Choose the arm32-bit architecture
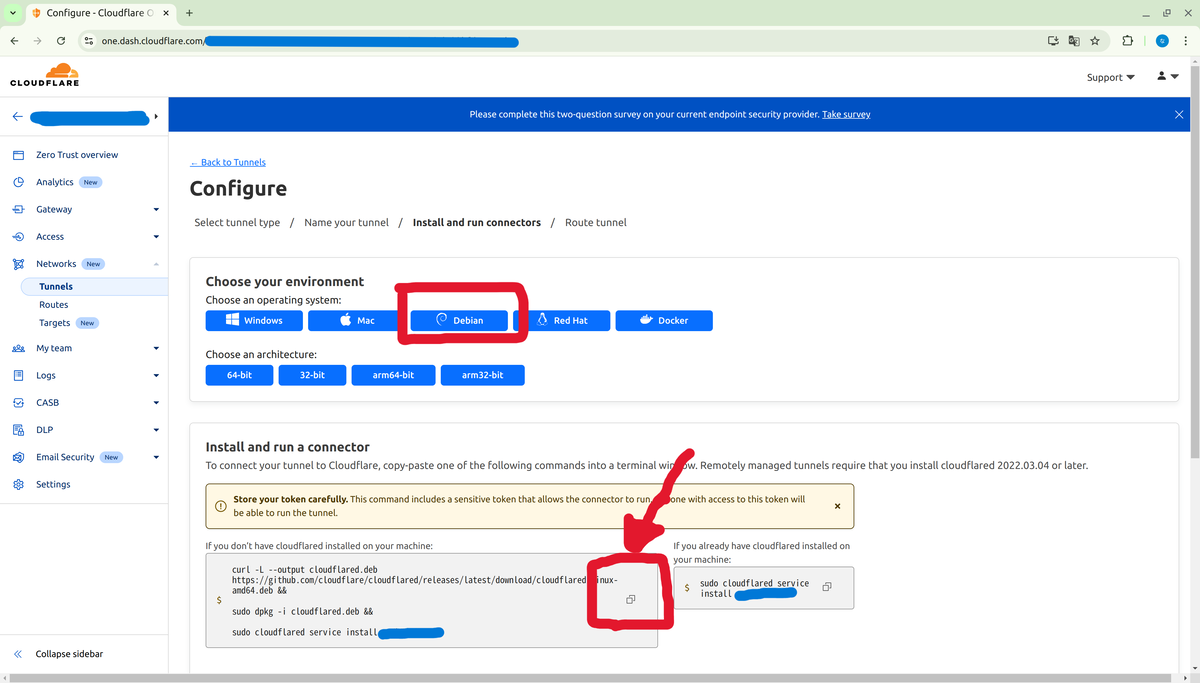1200x683 pixels. click(x=483, y=375)
